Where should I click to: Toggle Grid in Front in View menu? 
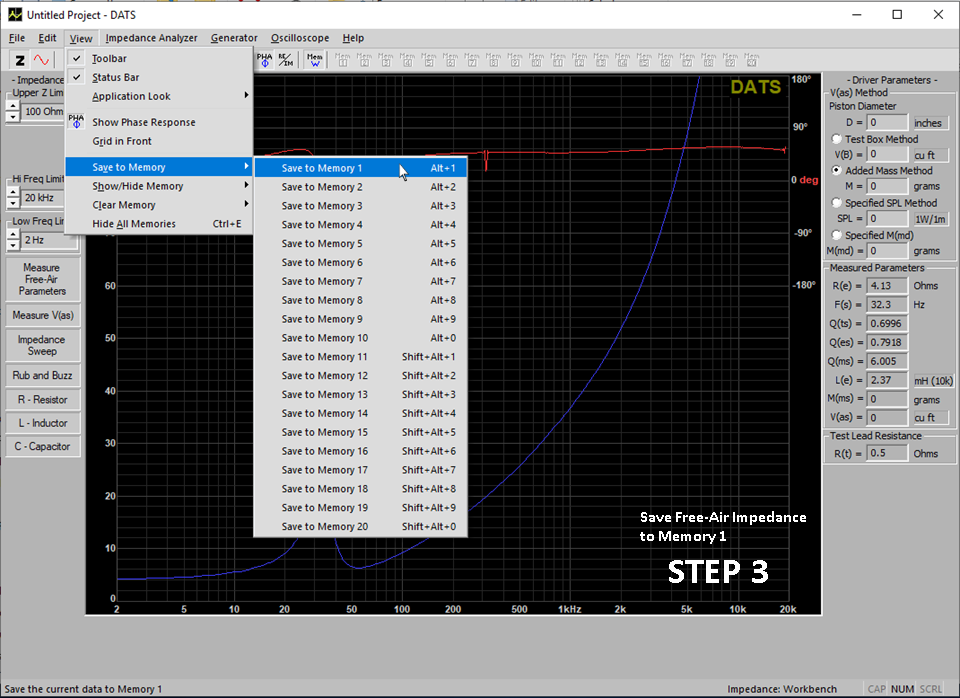(x=159, y=141)
